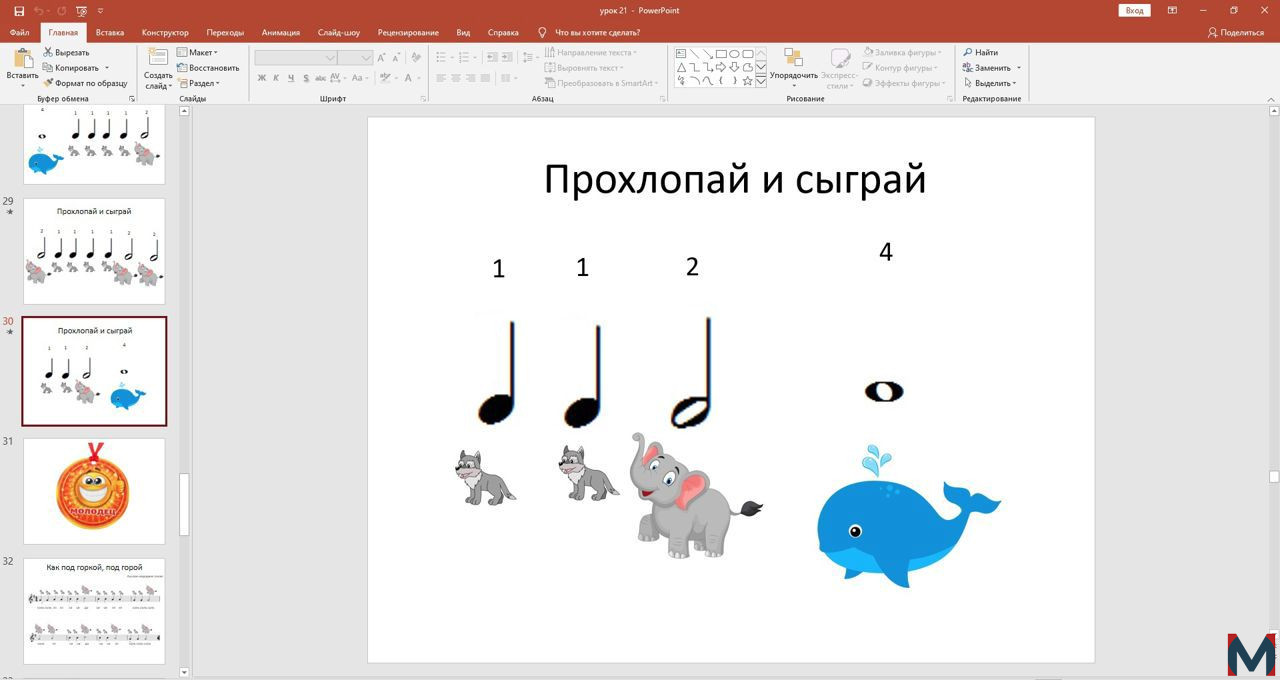Click the Экспресс-стили icon
Screen dimensions: 1280x680
(x=840, y=58)
